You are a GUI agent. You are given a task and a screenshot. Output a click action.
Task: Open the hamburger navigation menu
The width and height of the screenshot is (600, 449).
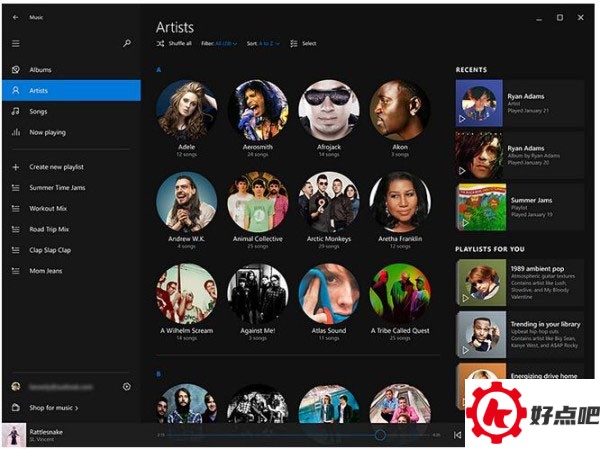click(15, 43)
